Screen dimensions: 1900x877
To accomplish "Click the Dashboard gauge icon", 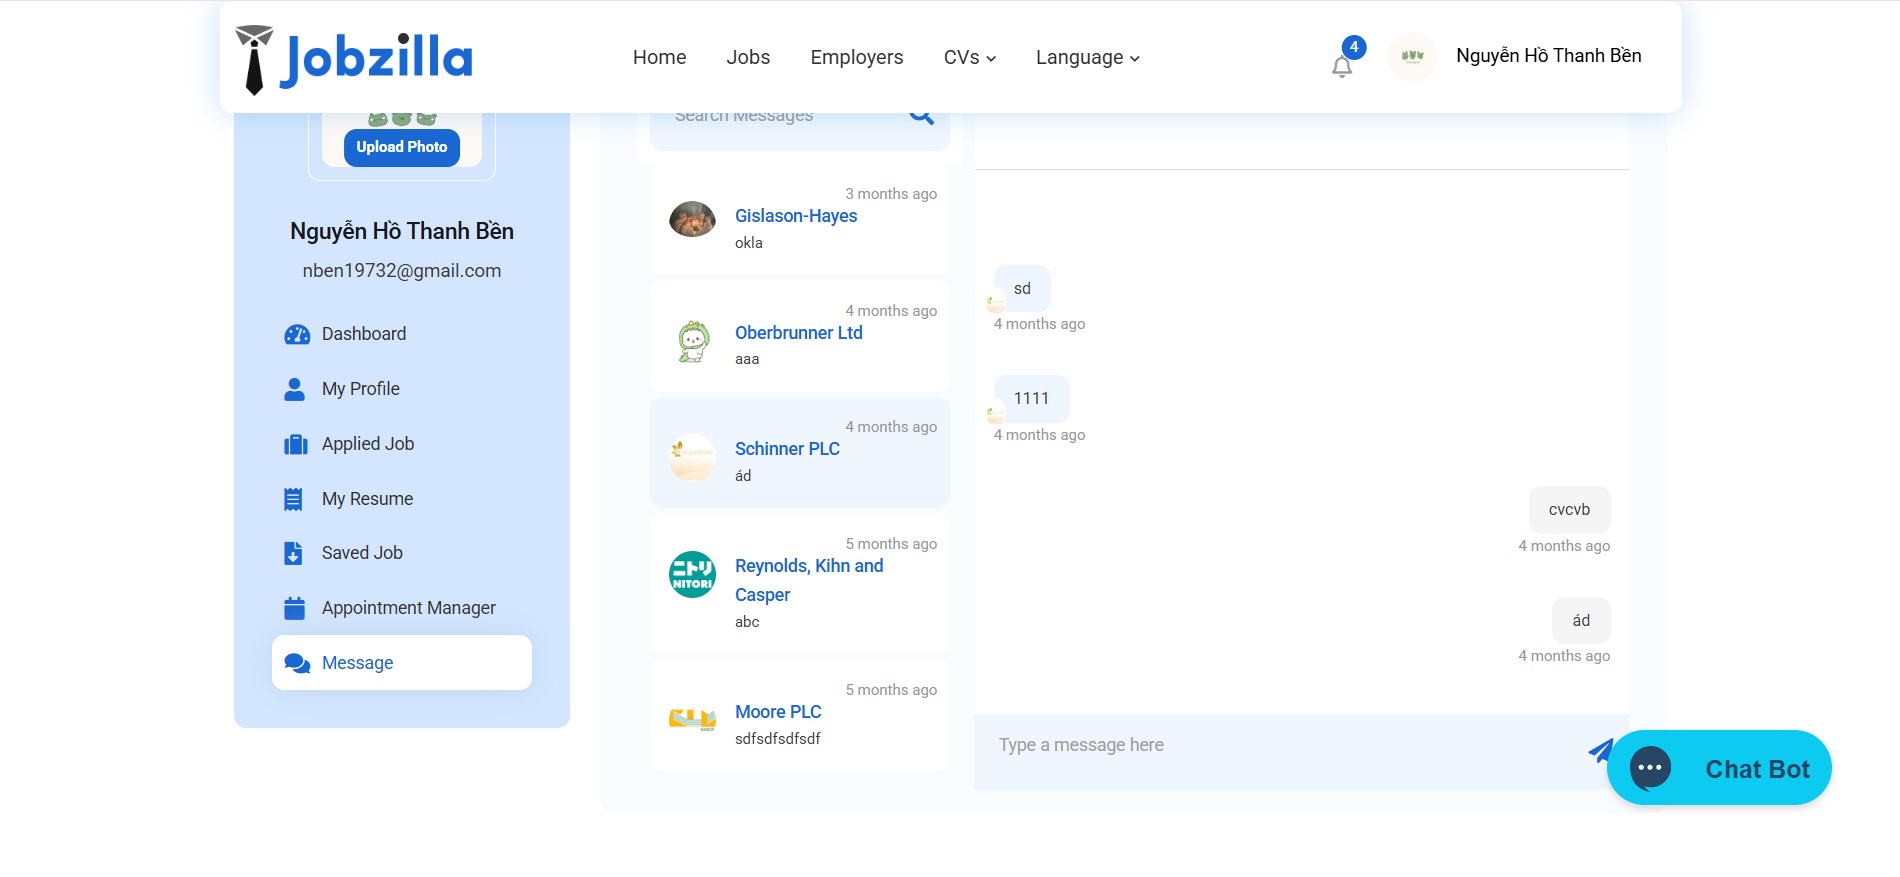I will [296, 334].
